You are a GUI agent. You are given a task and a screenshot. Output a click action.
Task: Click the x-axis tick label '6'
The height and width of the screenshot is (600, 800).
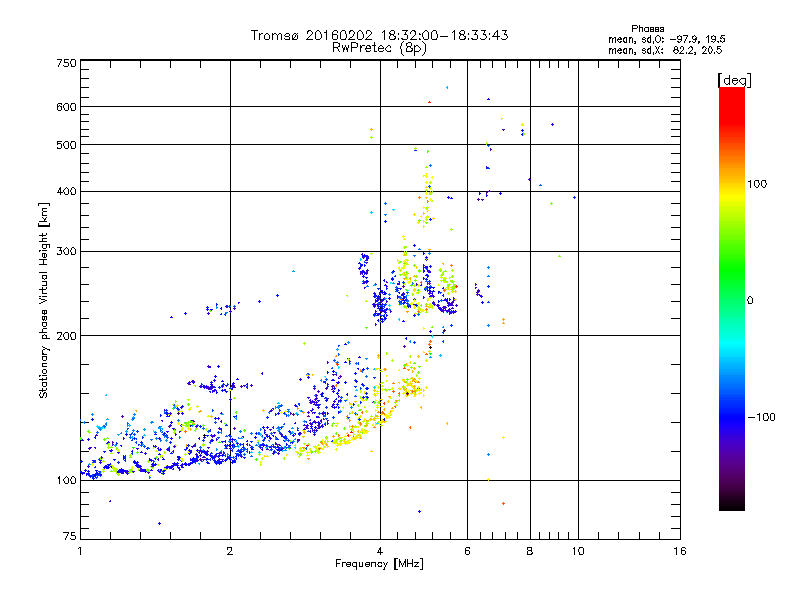[x=467, y=551]
